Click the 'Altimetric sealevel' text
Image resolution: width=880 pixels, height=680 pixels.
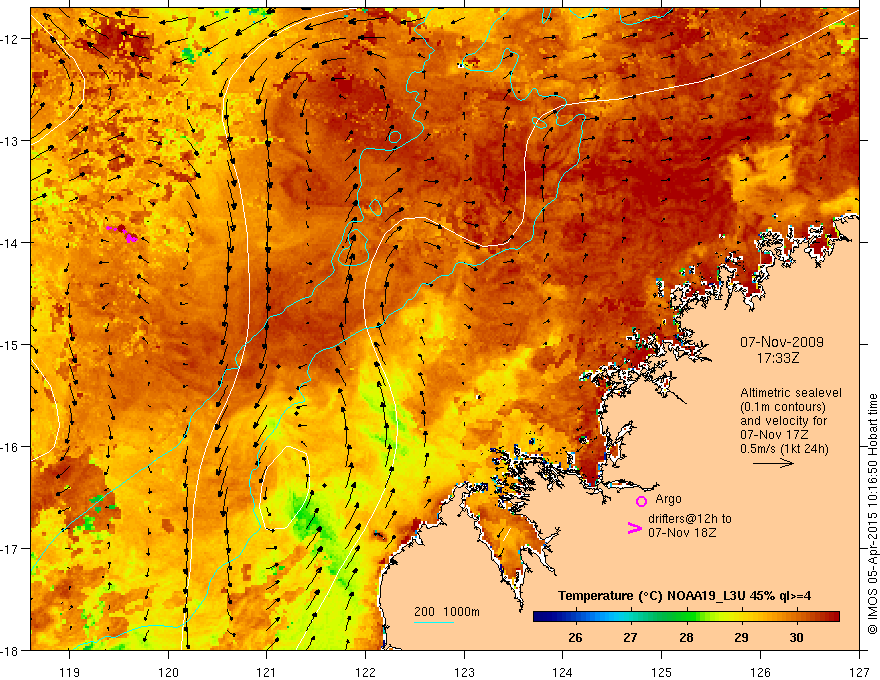point(791,393)
